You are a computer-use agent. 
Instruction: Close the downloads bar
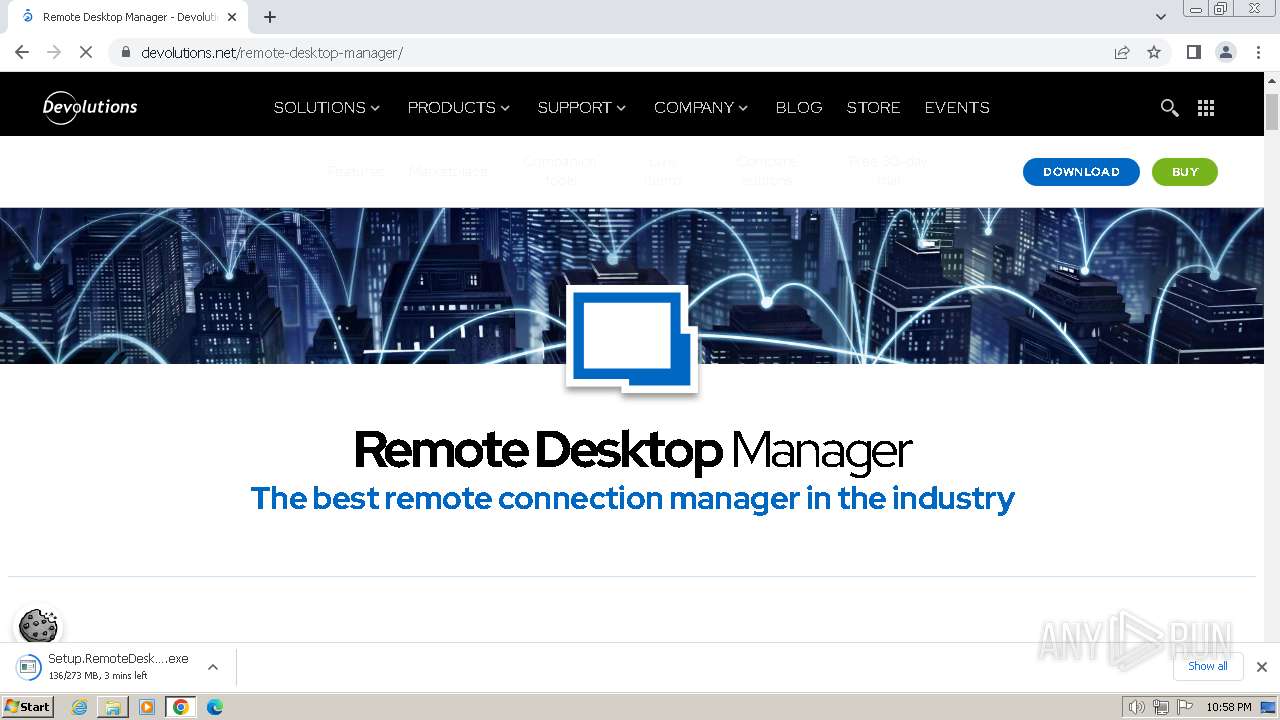[x=1262, y=667]
